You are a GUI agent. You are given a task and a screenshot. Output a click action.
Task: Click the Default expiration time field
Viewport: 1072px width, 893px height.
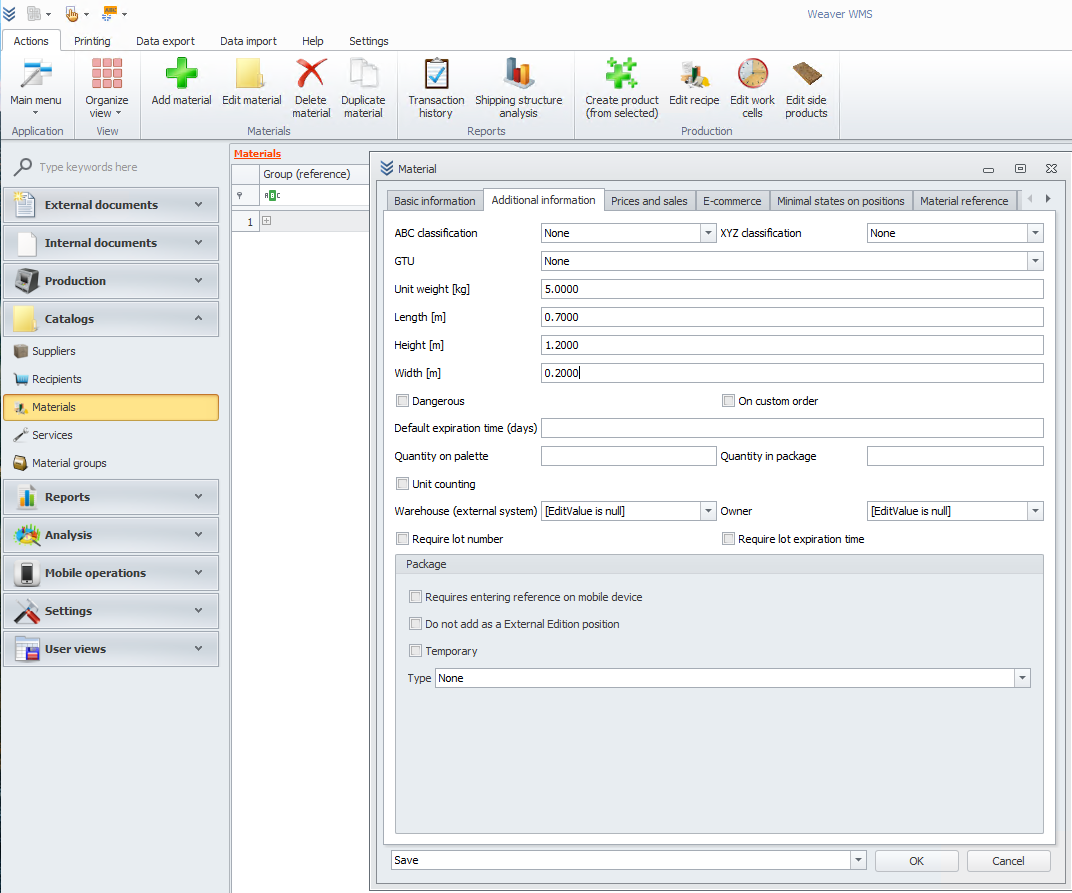tap(792, 428)
